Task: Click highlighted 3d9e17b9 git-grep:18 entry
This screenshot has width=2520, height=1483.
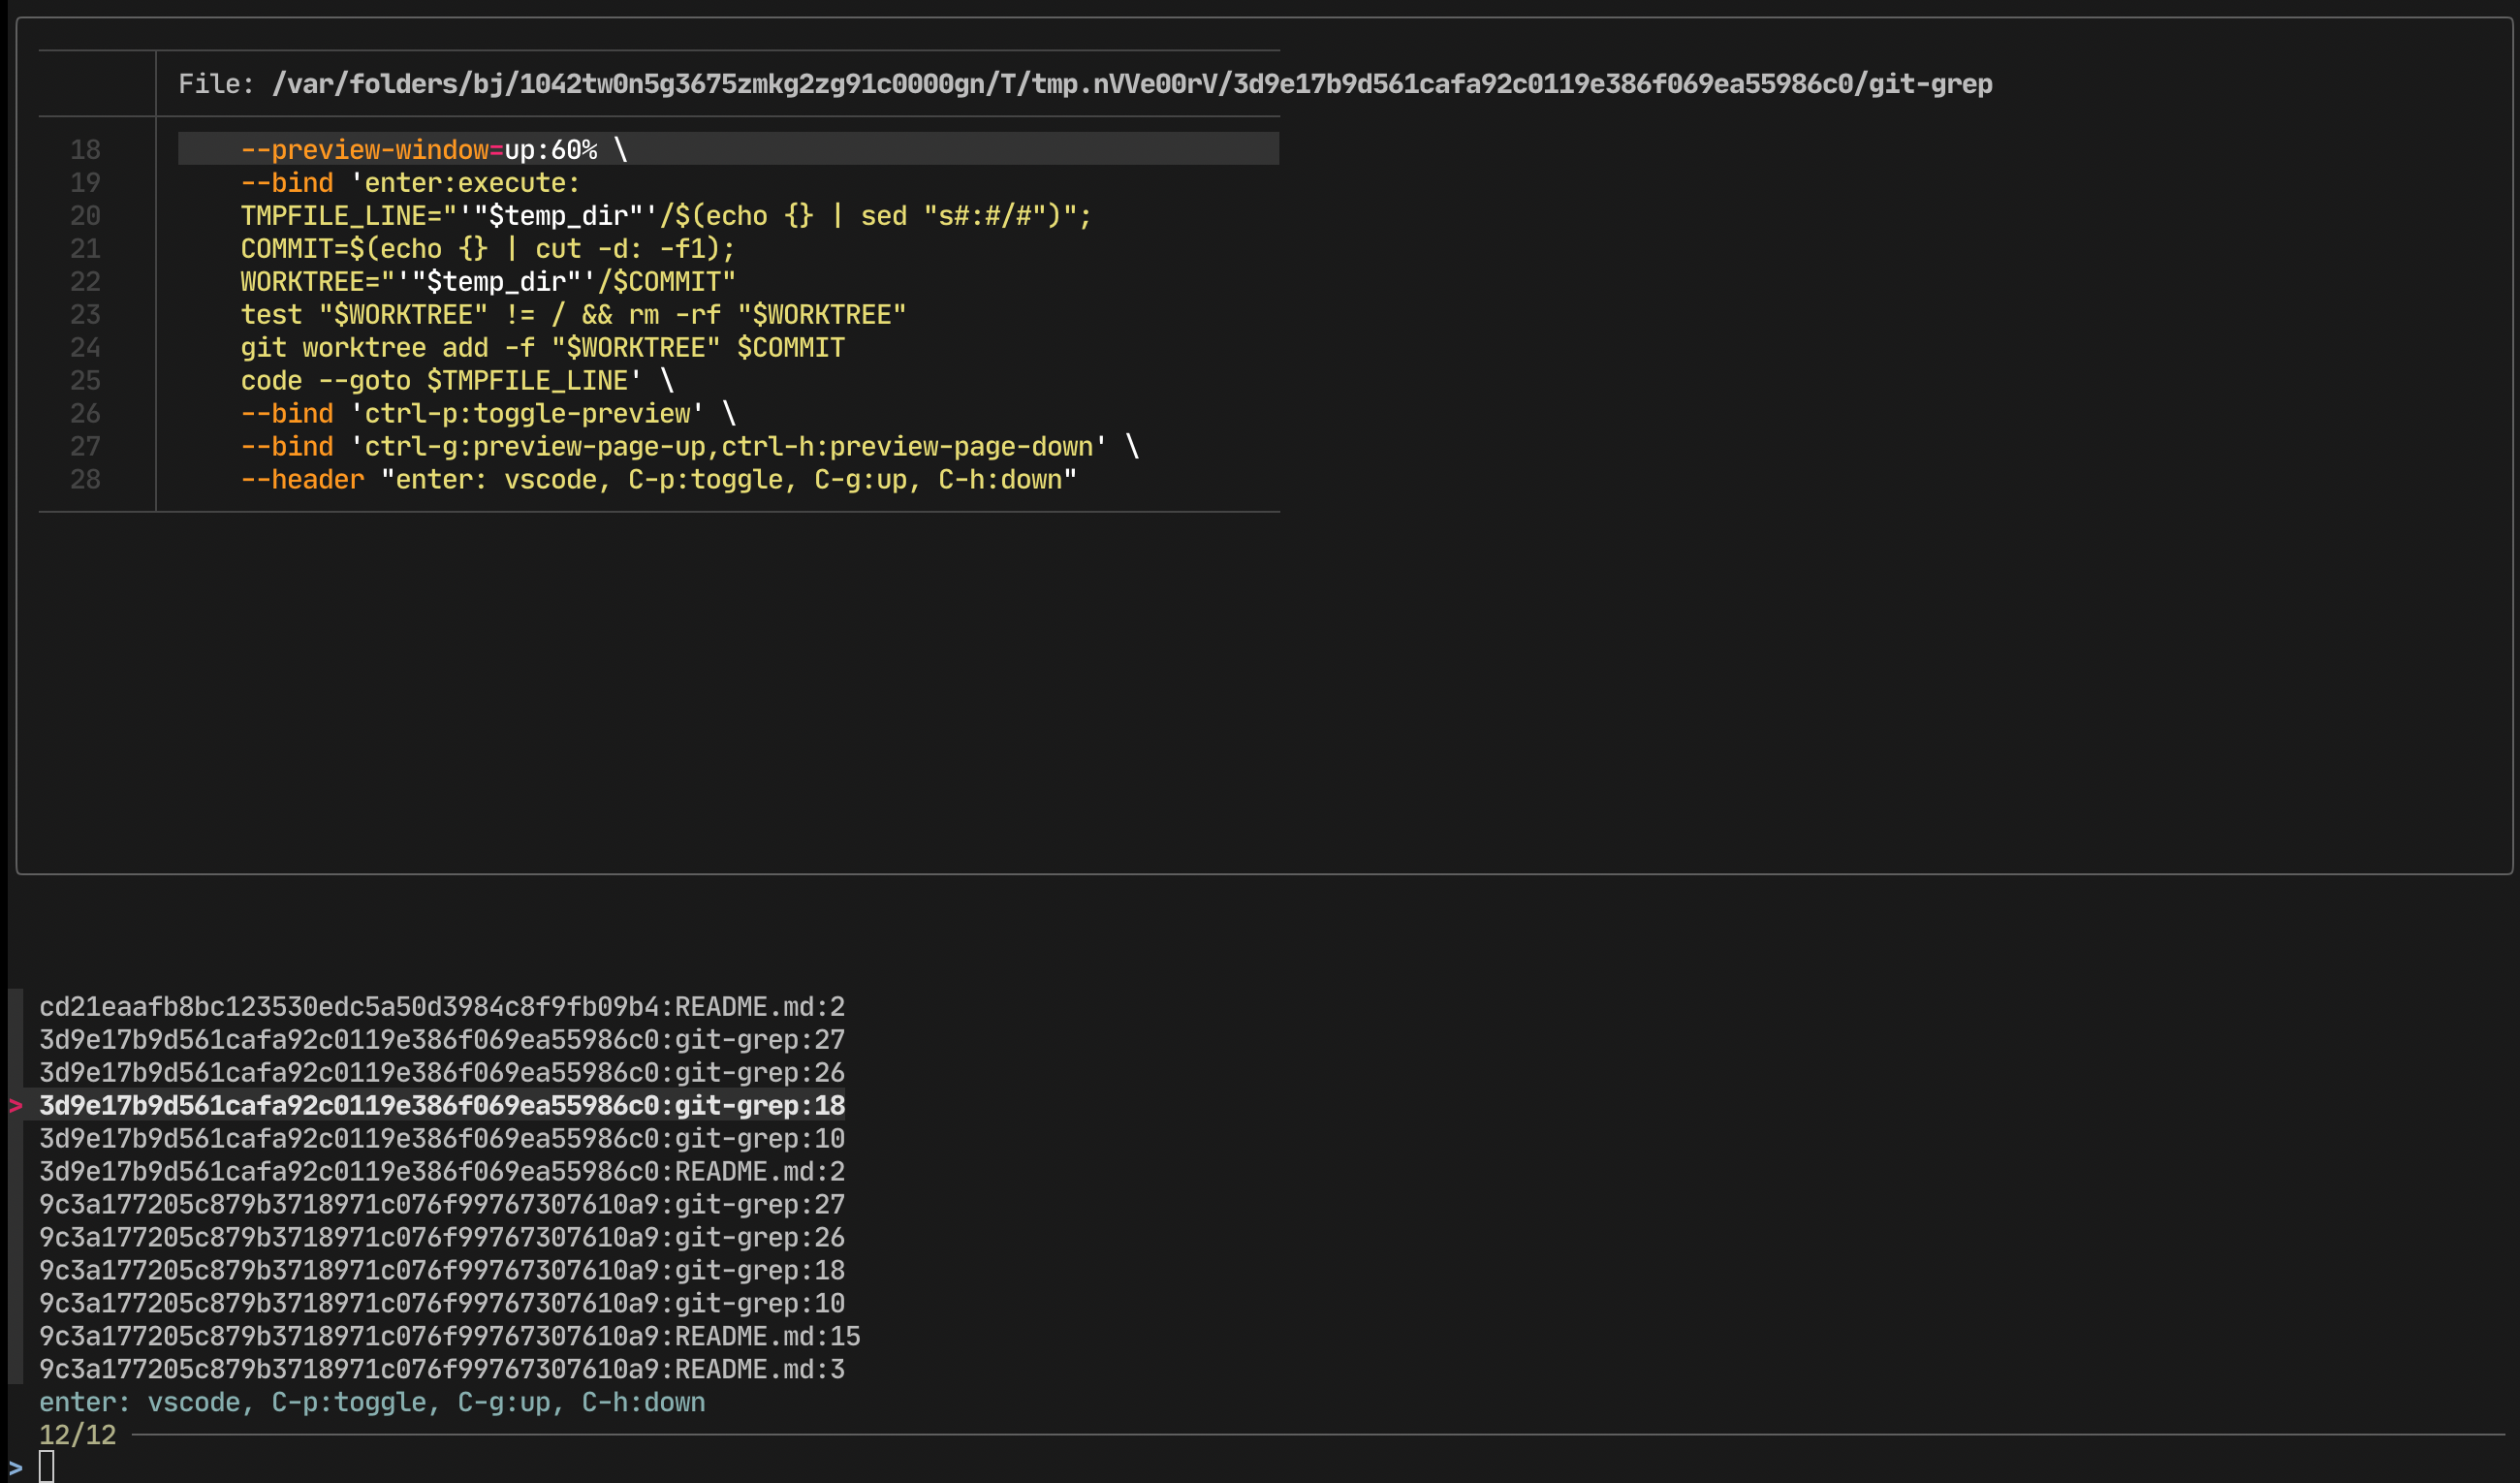Action: (x=441, y=1105)
